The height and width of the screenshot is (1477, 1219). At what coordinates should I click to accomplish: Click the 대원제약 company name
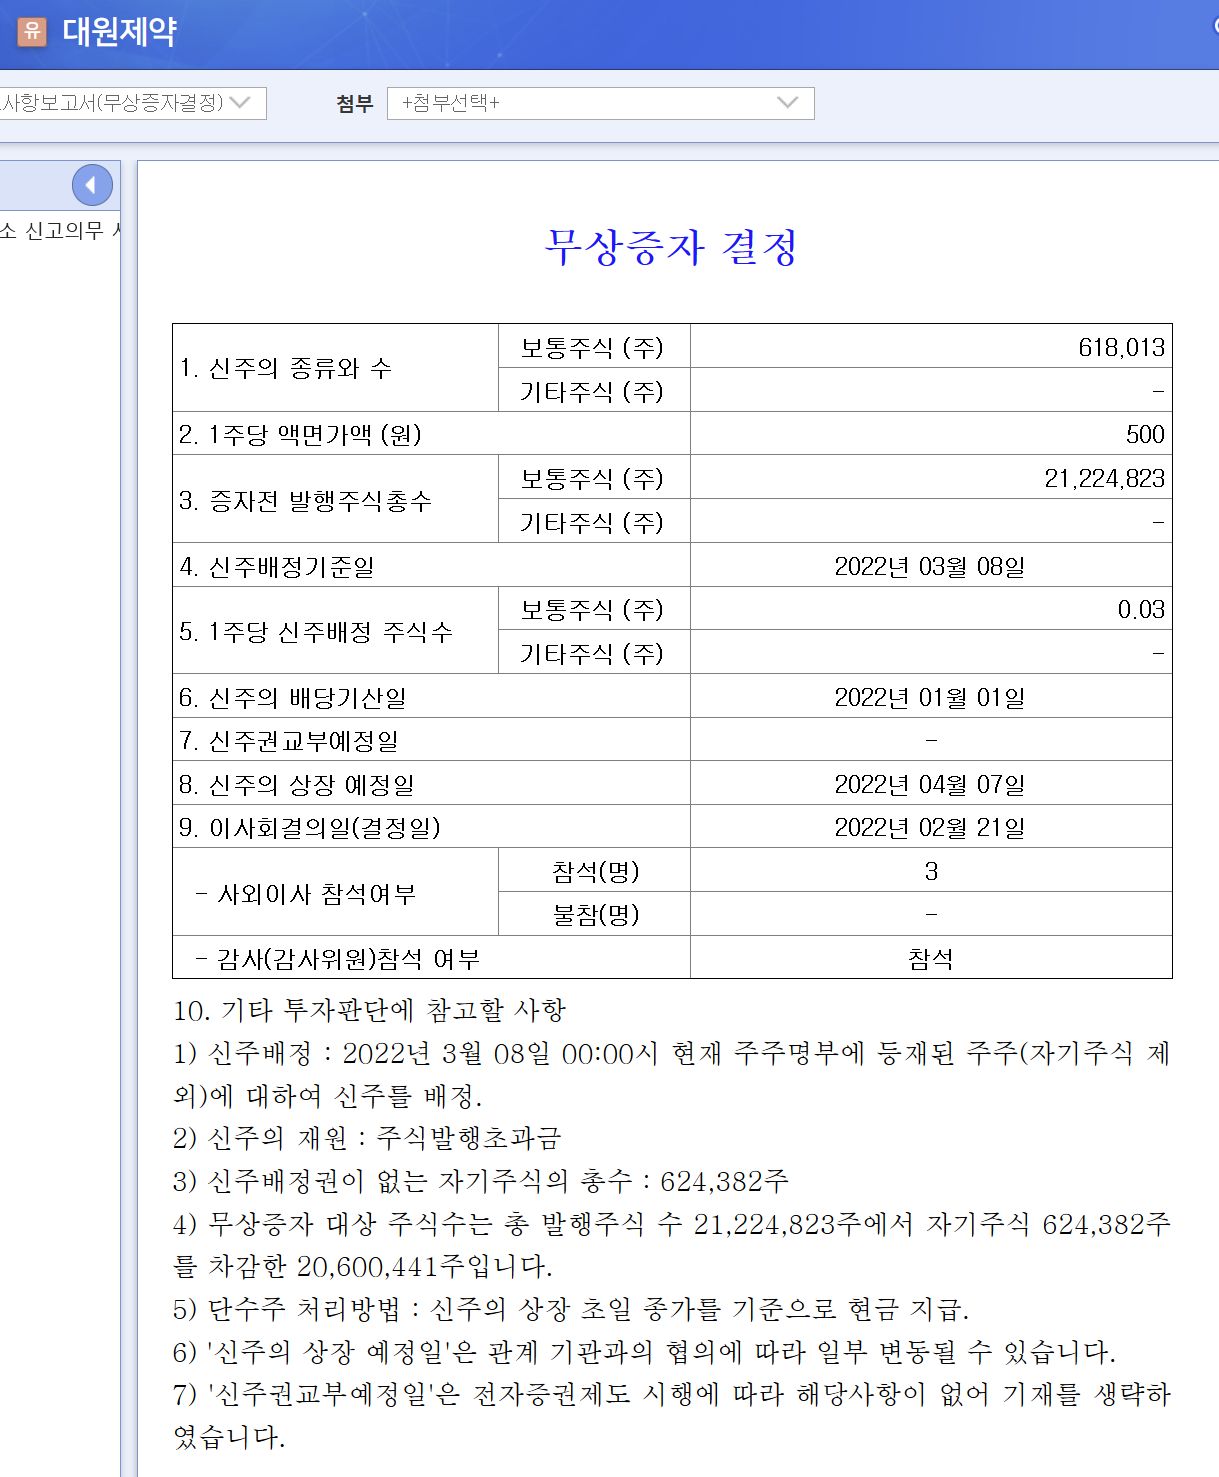click(119, 31)
